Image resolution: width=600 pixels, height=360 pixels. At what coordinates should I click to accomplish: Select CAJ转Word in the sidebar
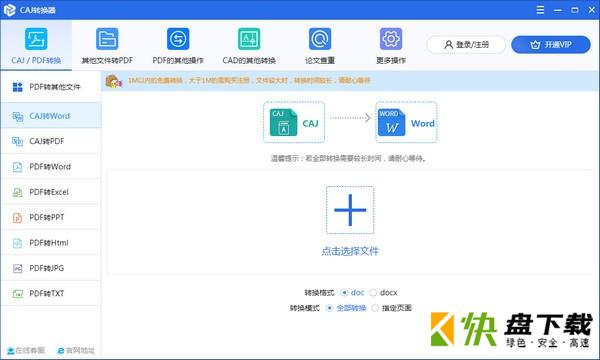click(51, 116)
